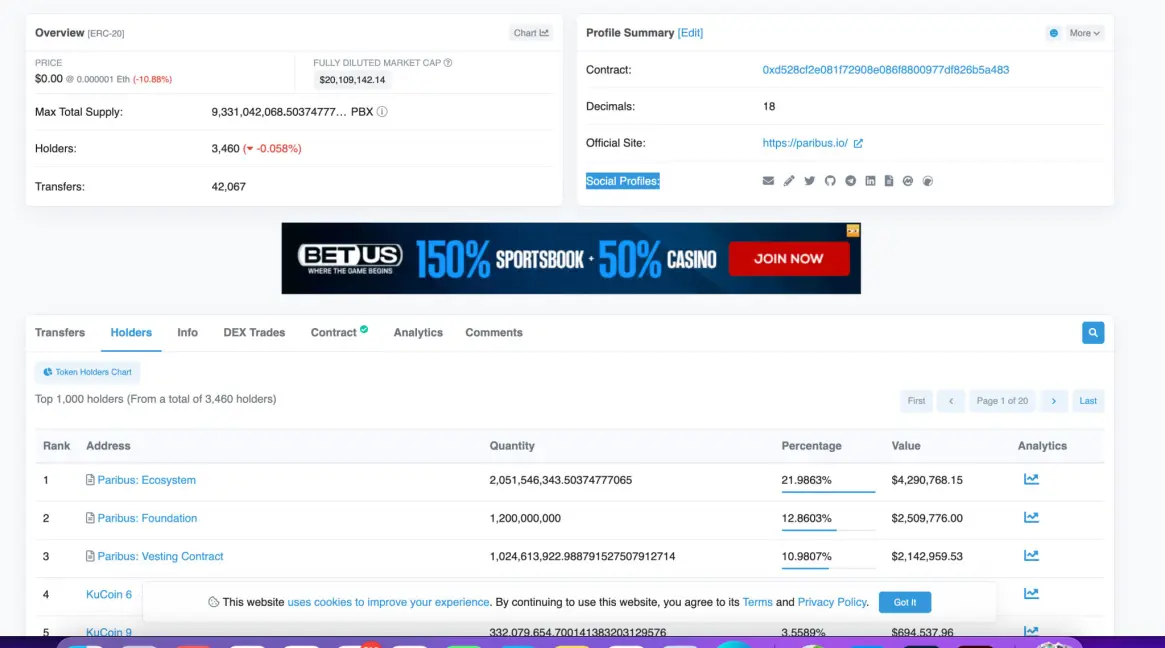Jump to Last holders page
The height and width of the screenshot is (648, 1165).
pyautogui.click(x=1088, y=401)
